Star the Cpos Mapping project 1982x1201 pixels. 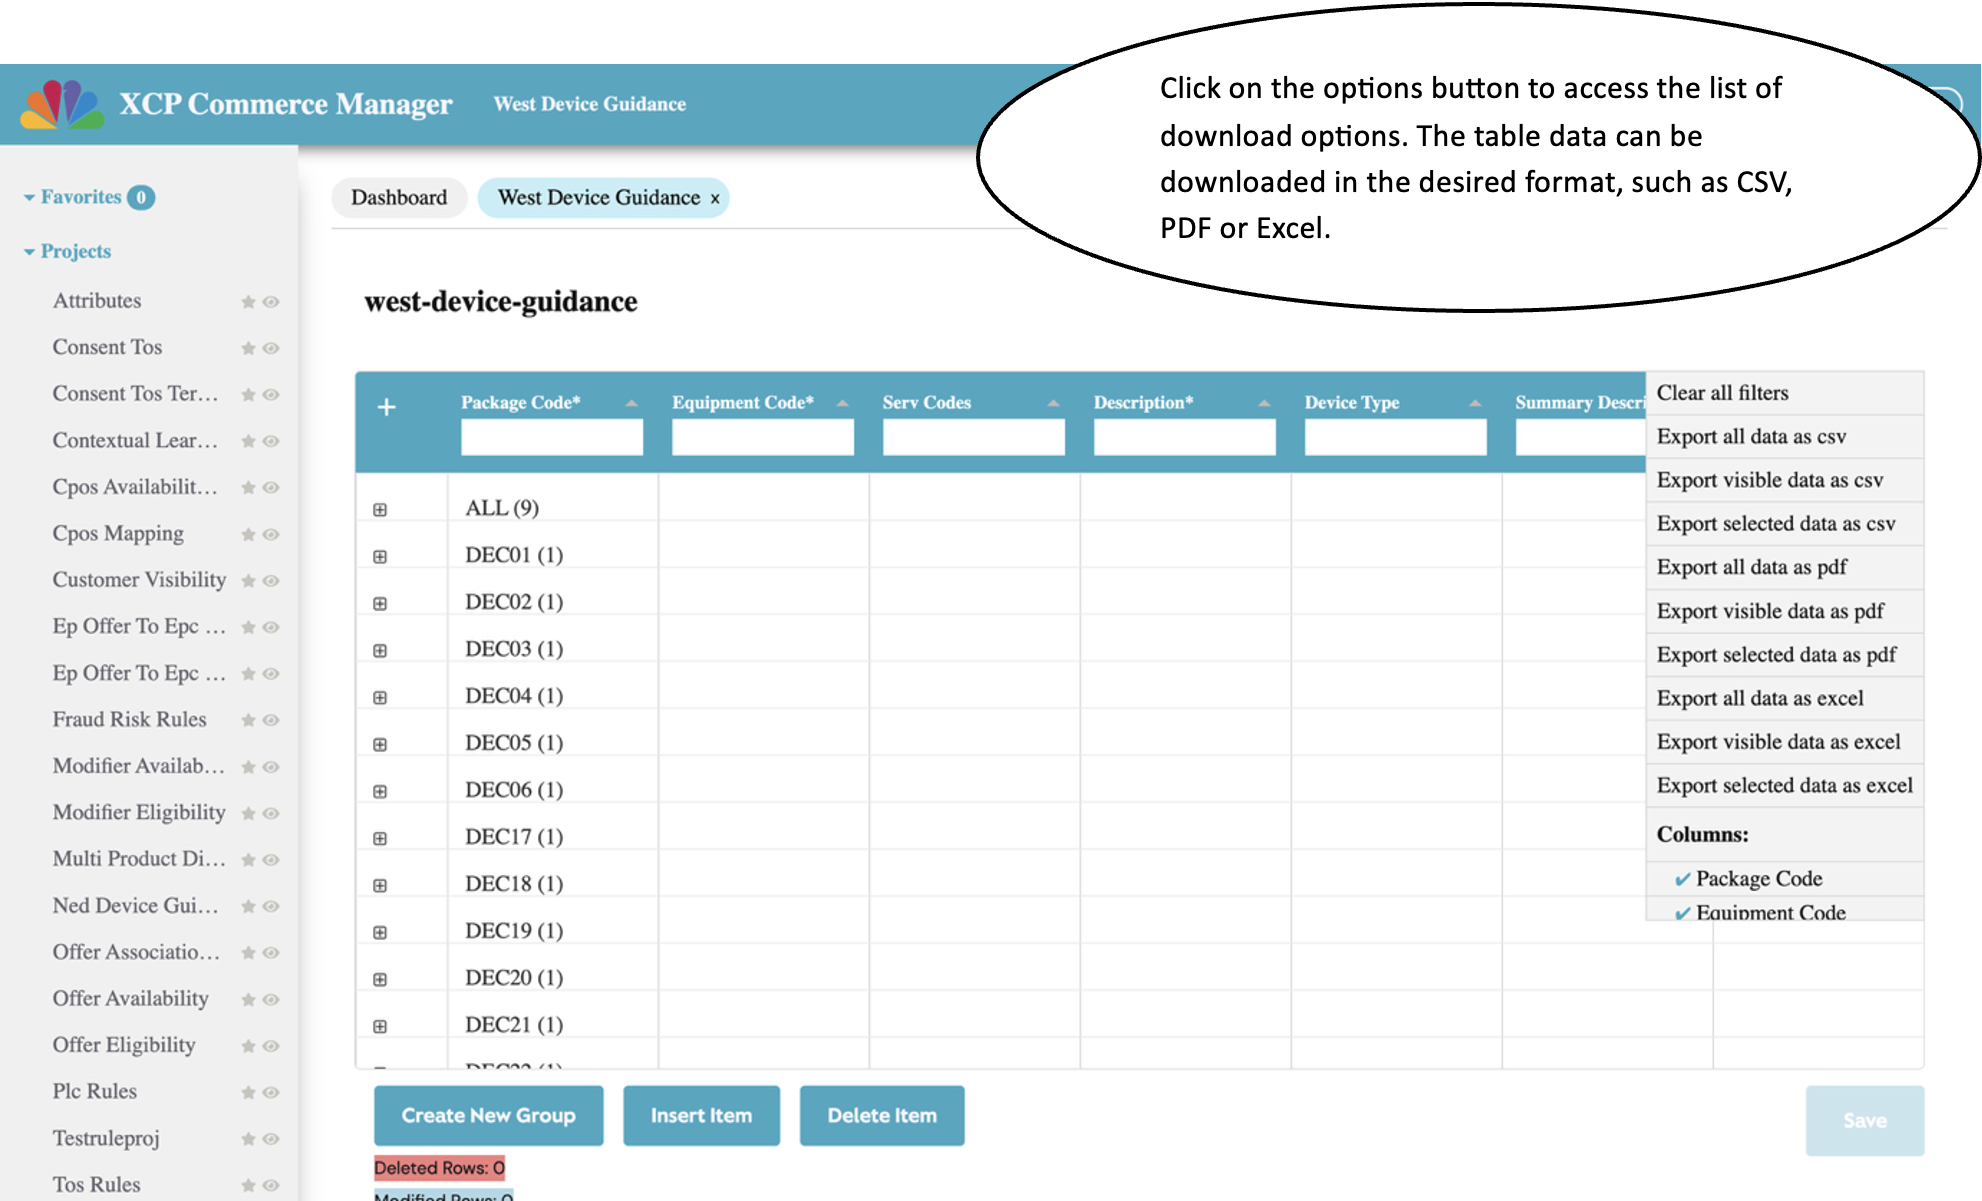point(248,534)
